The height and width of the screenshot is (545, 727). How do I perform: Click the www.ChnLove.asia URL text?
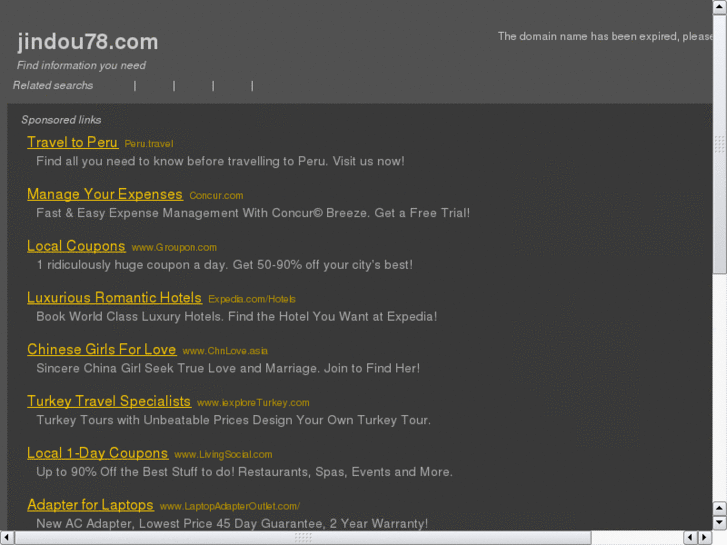(x=225, y=351)
